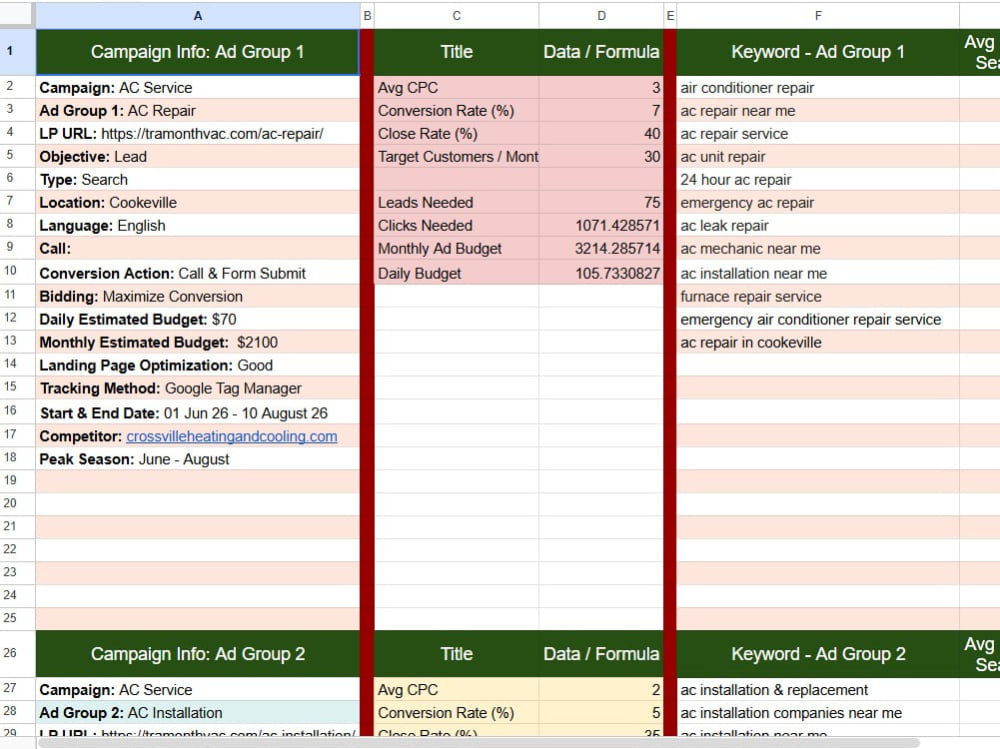Click the select-all corner box
The image size is (1000, 749).
tap(17, 16)
